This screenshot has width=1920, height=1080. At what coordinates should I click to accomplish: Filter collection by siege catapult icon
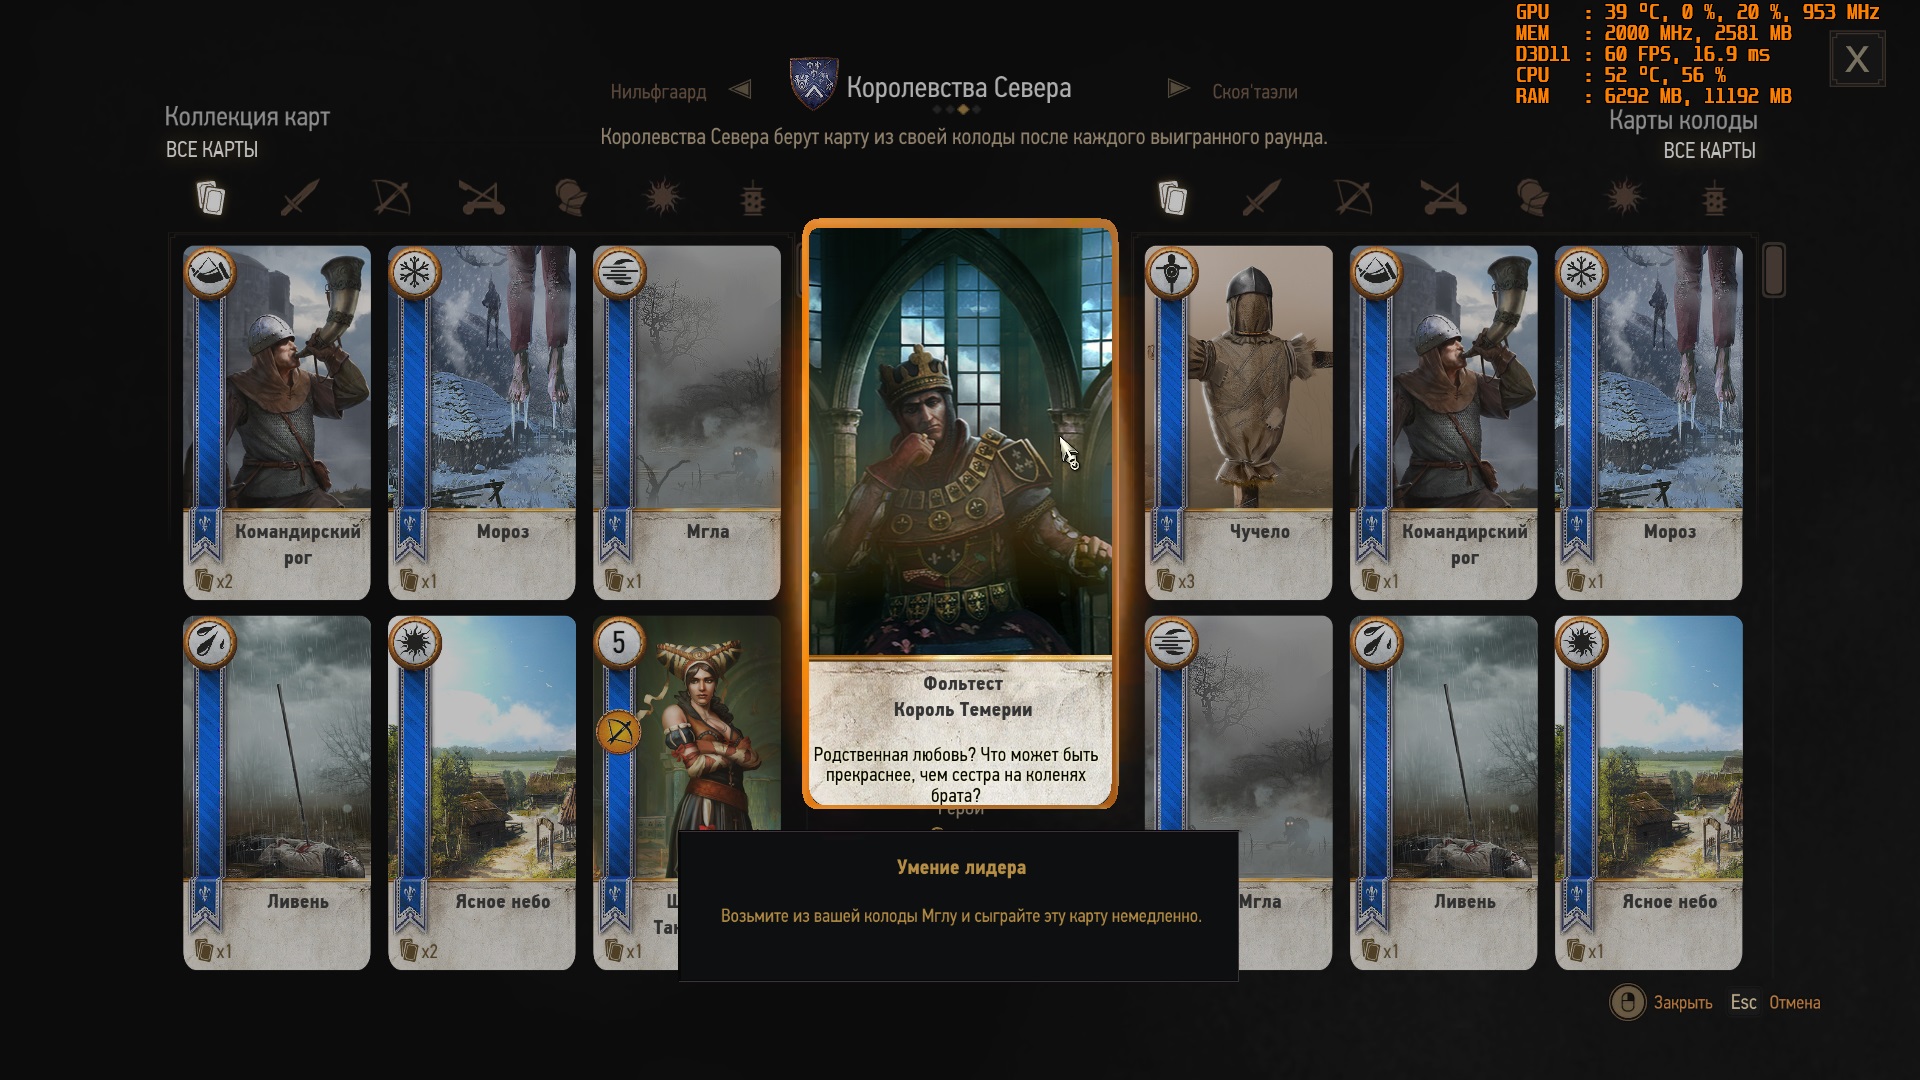pos(481,198)
